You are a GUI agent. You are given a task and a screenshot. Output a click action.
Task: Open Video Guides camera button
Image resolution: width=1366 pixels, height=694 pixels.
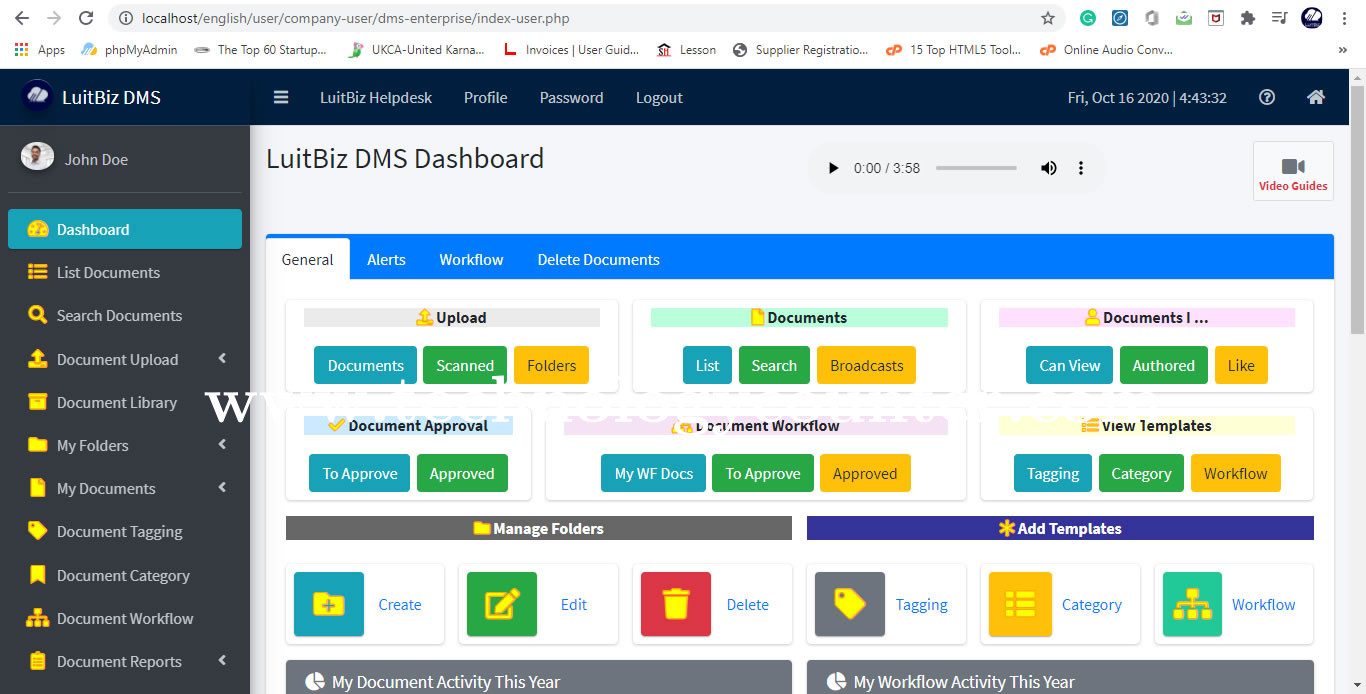(x=1293, y=171)
